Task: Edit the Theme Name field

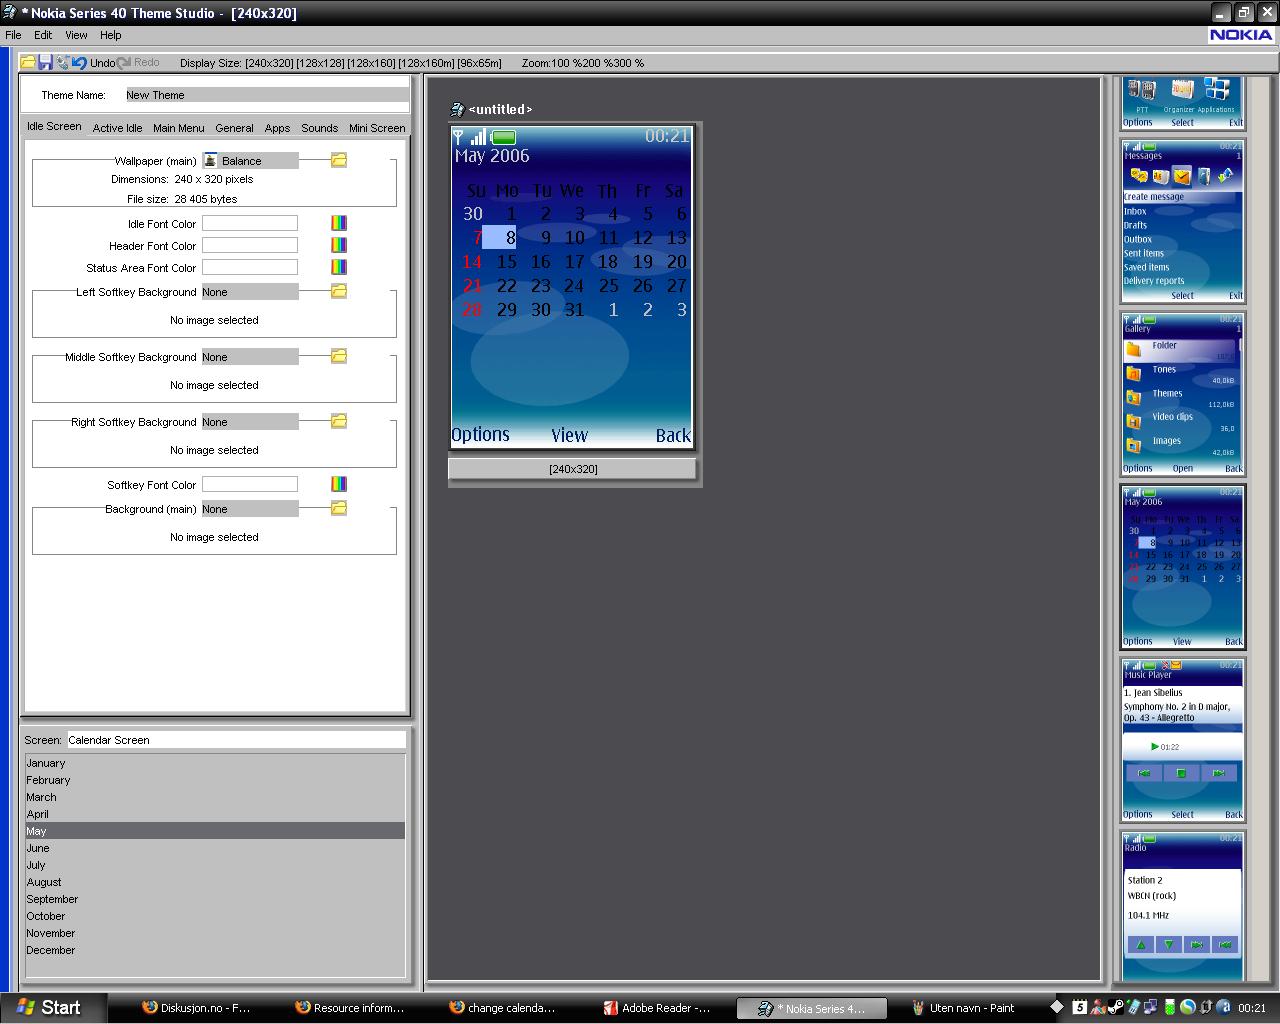Action: [x=266, y=95]
